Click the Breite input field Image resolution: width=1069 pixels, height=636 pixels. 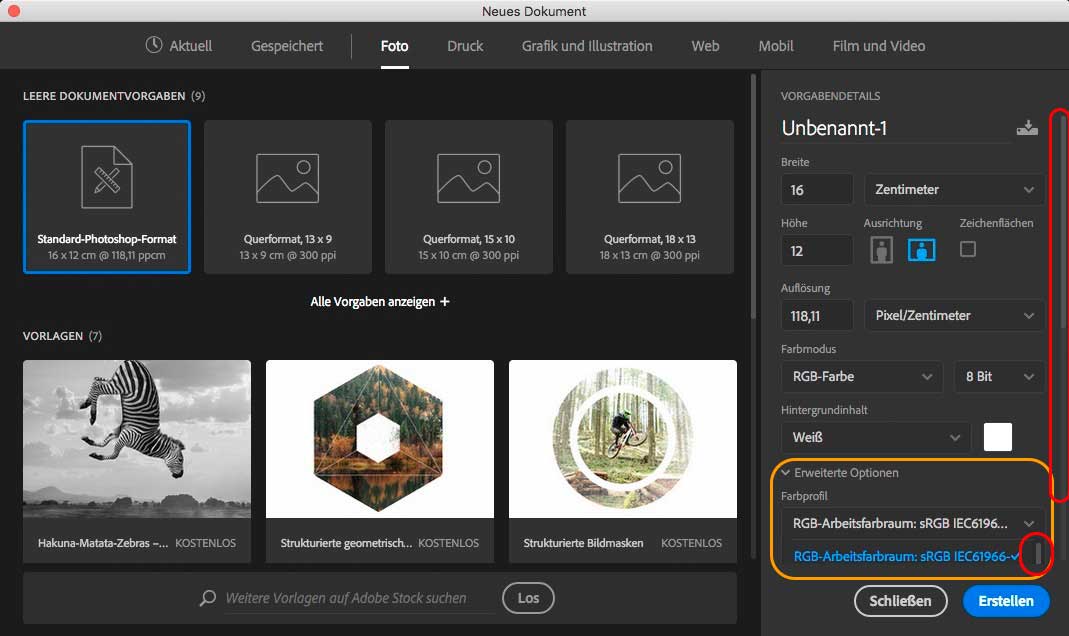tap(816, 189)
